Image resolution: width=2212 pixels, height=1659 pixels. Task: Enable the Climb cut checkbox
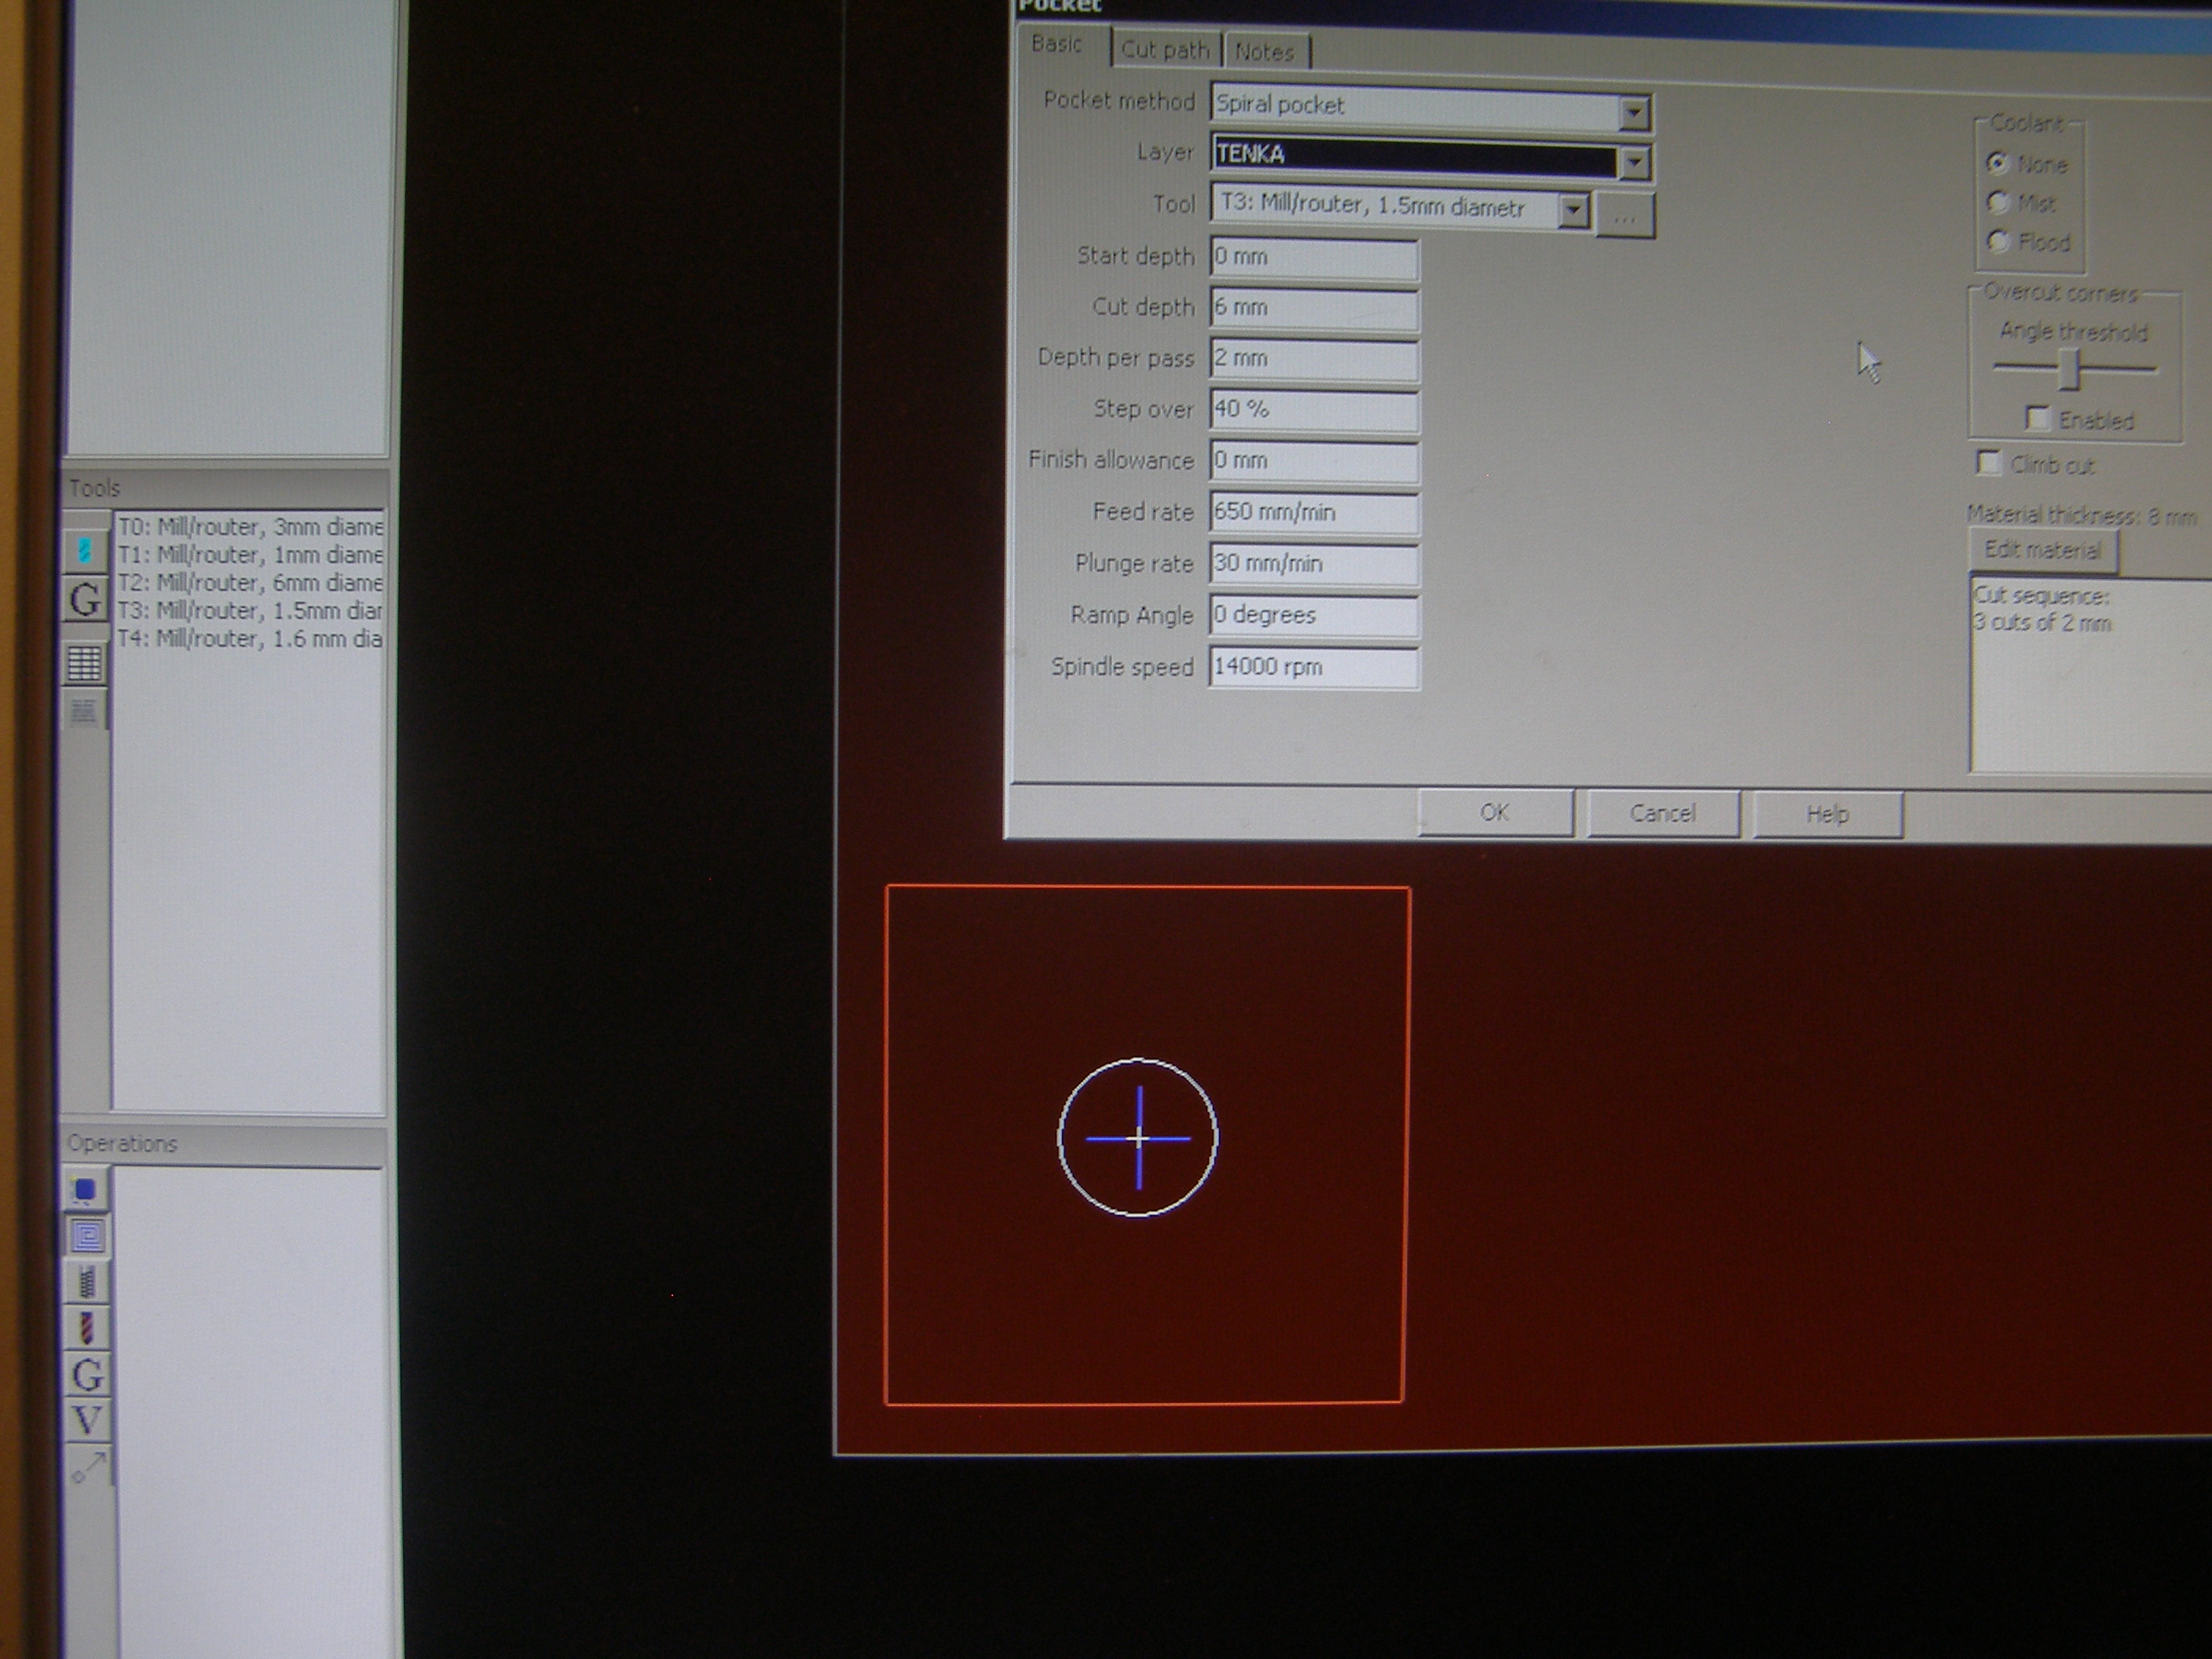tap(1989, 463)
